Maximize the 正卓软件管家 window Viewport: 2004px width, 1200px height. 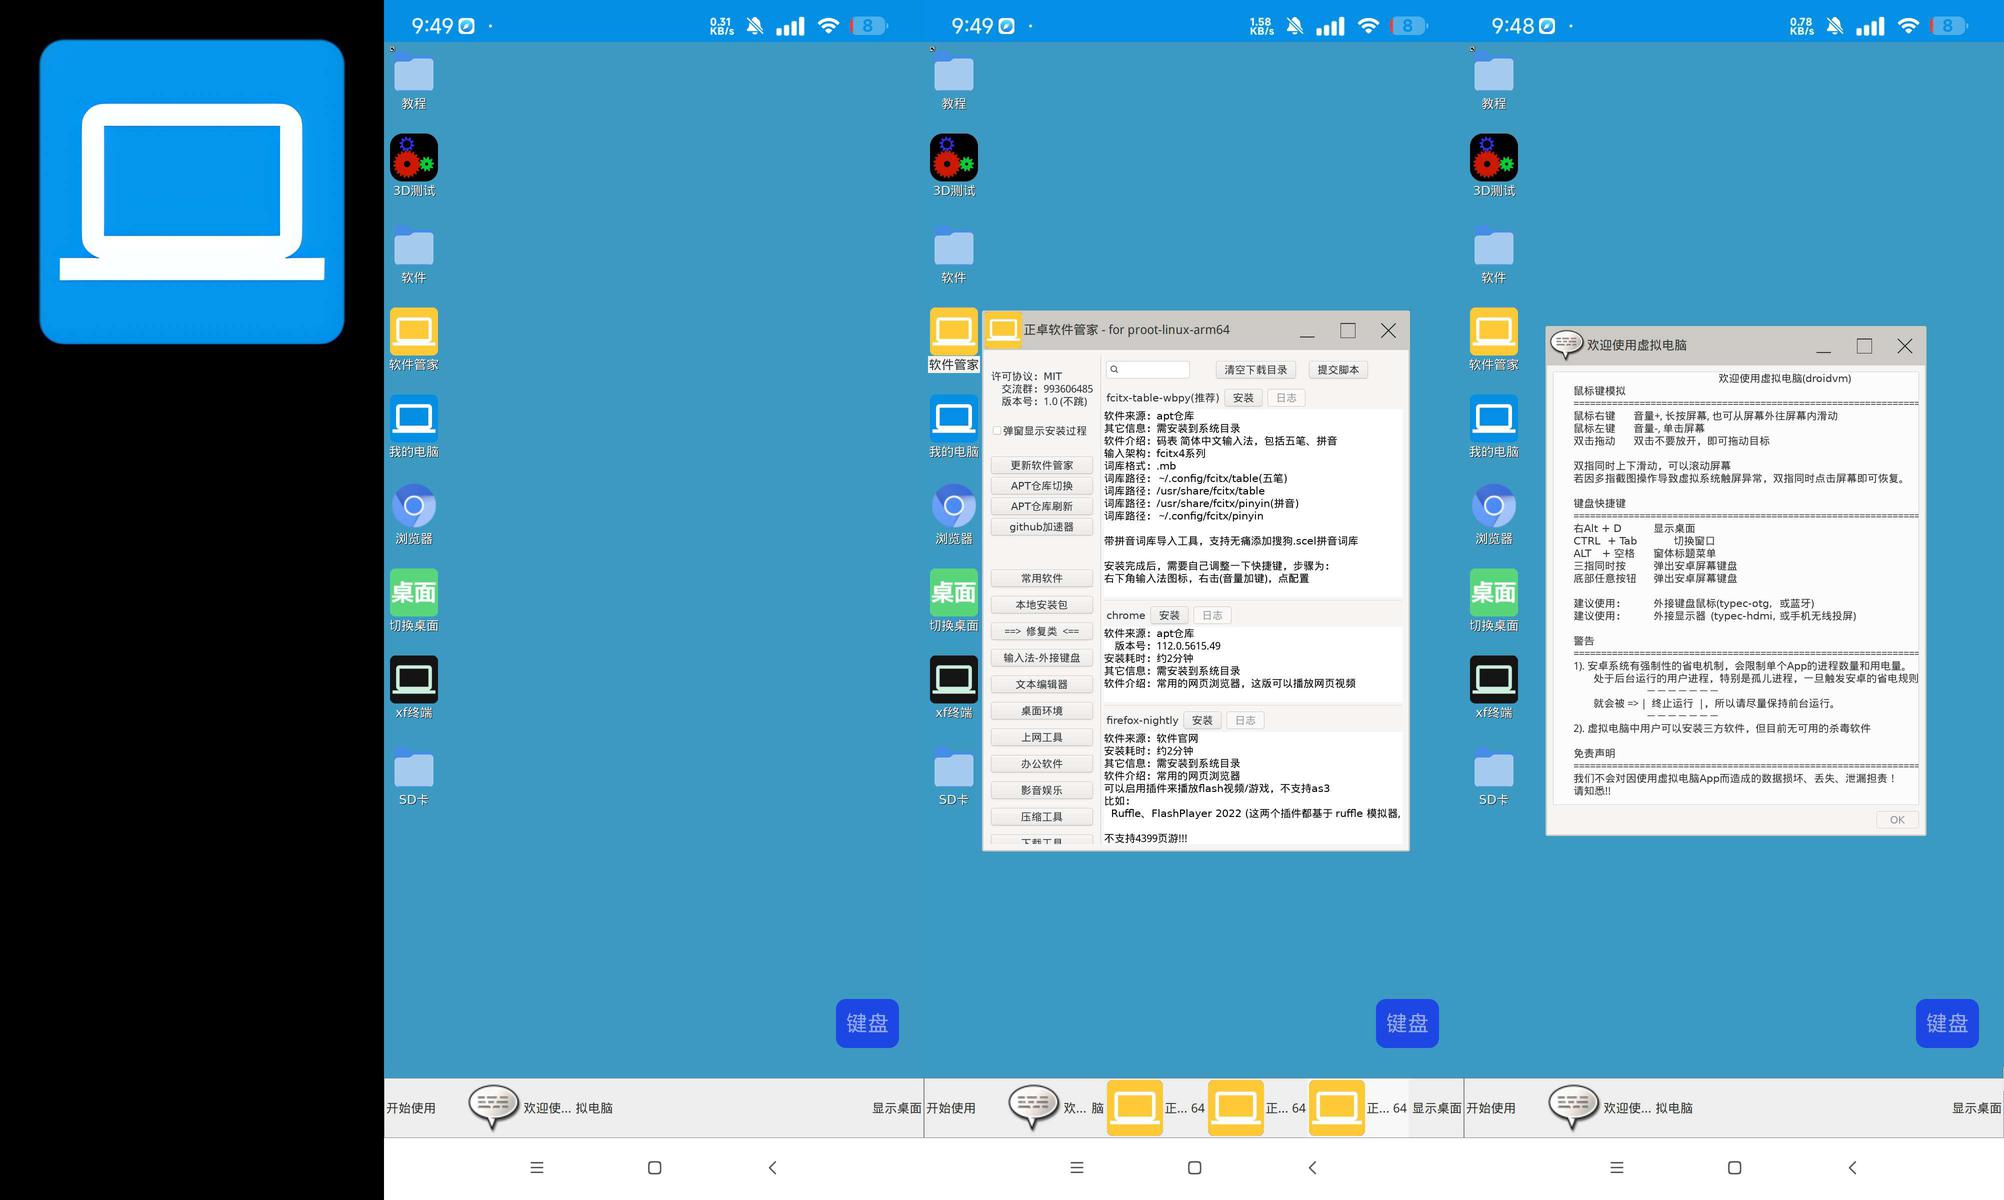coord(1348,331)
